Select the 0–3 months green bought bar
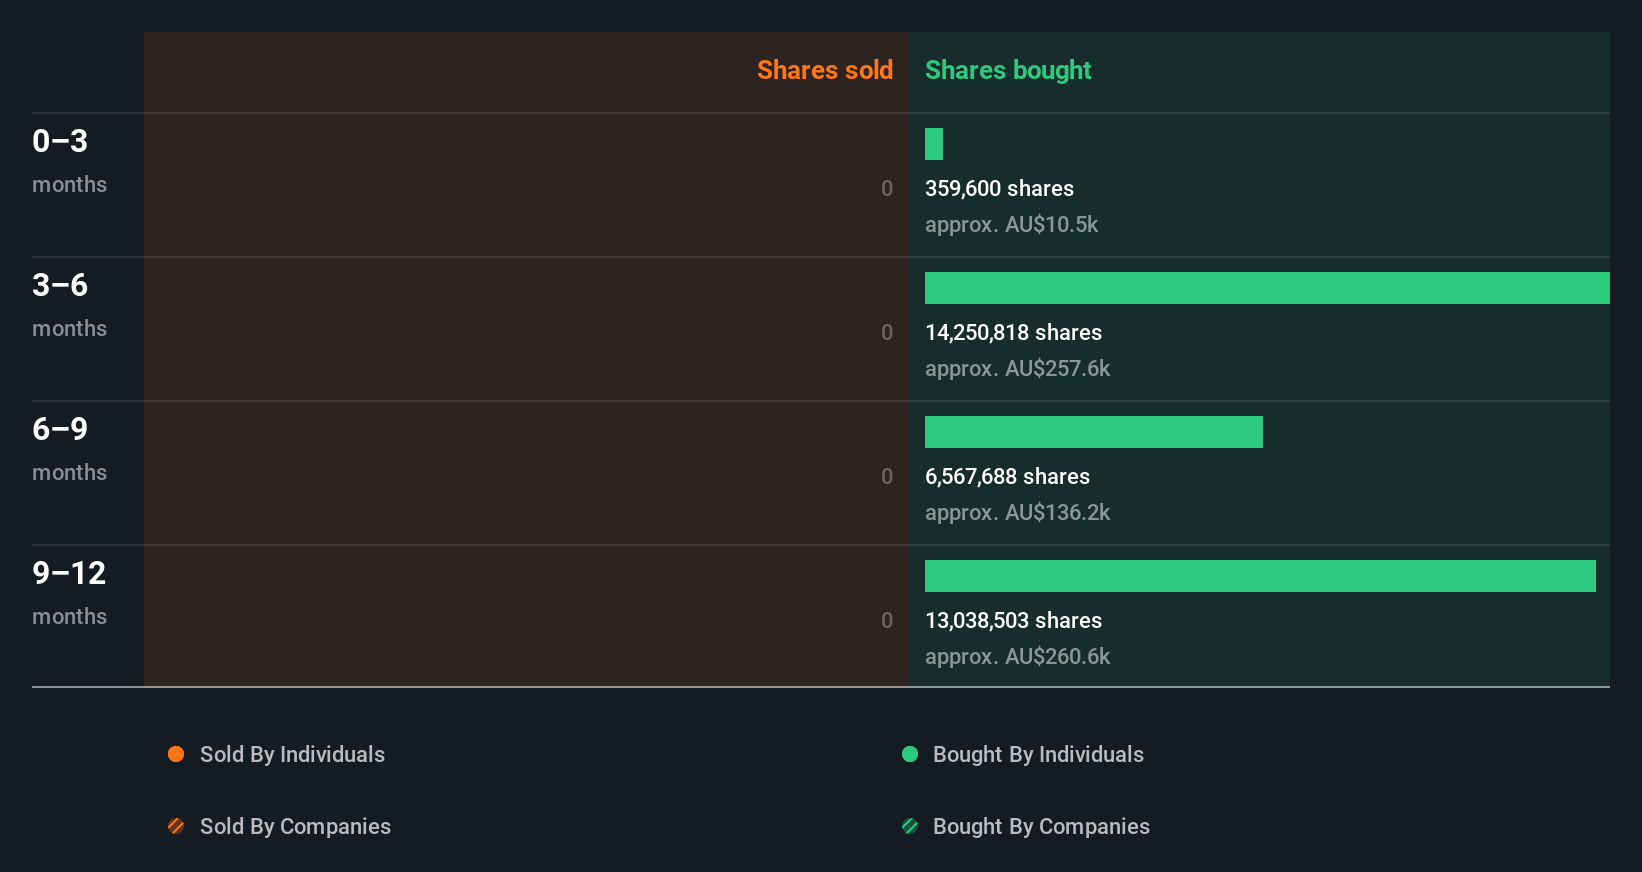 tap(934, 144)
